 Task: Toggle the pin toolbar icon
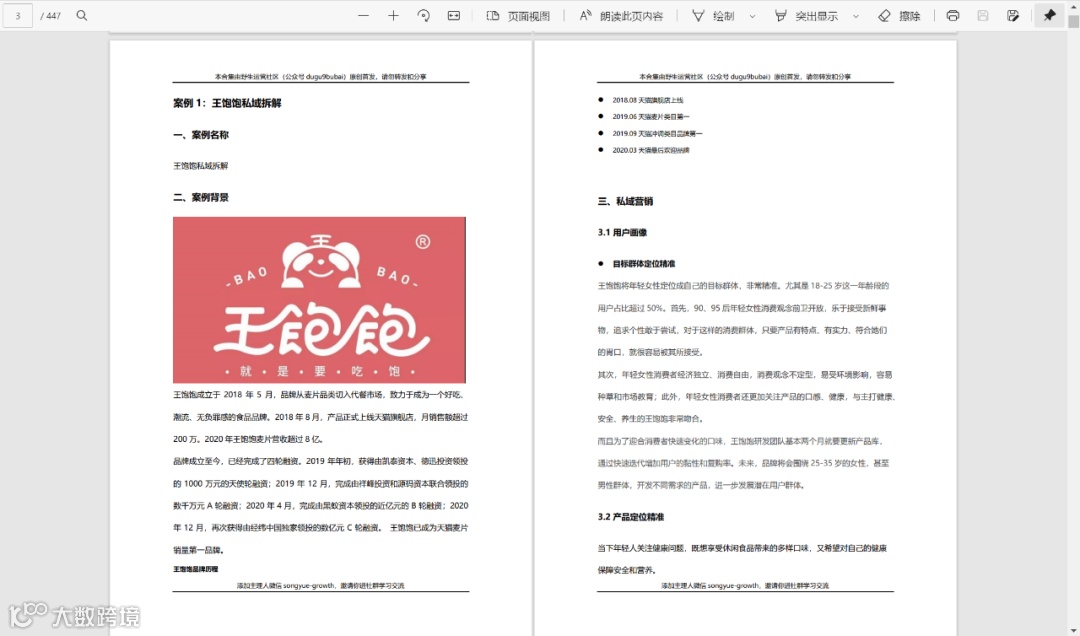point(1050,15)
